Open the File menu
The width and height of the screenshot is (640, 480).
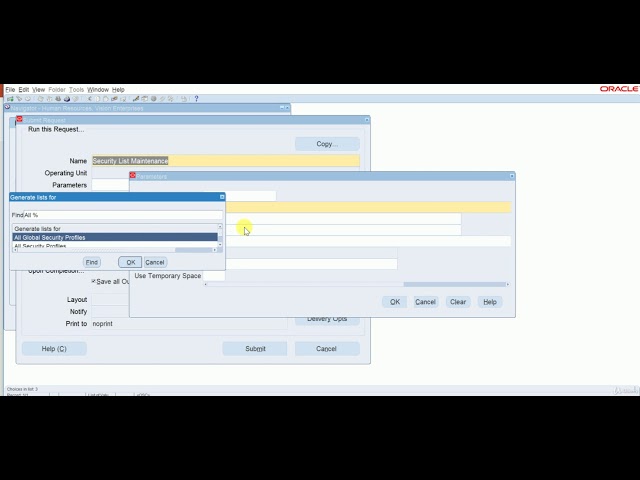[x=10, y=89]
